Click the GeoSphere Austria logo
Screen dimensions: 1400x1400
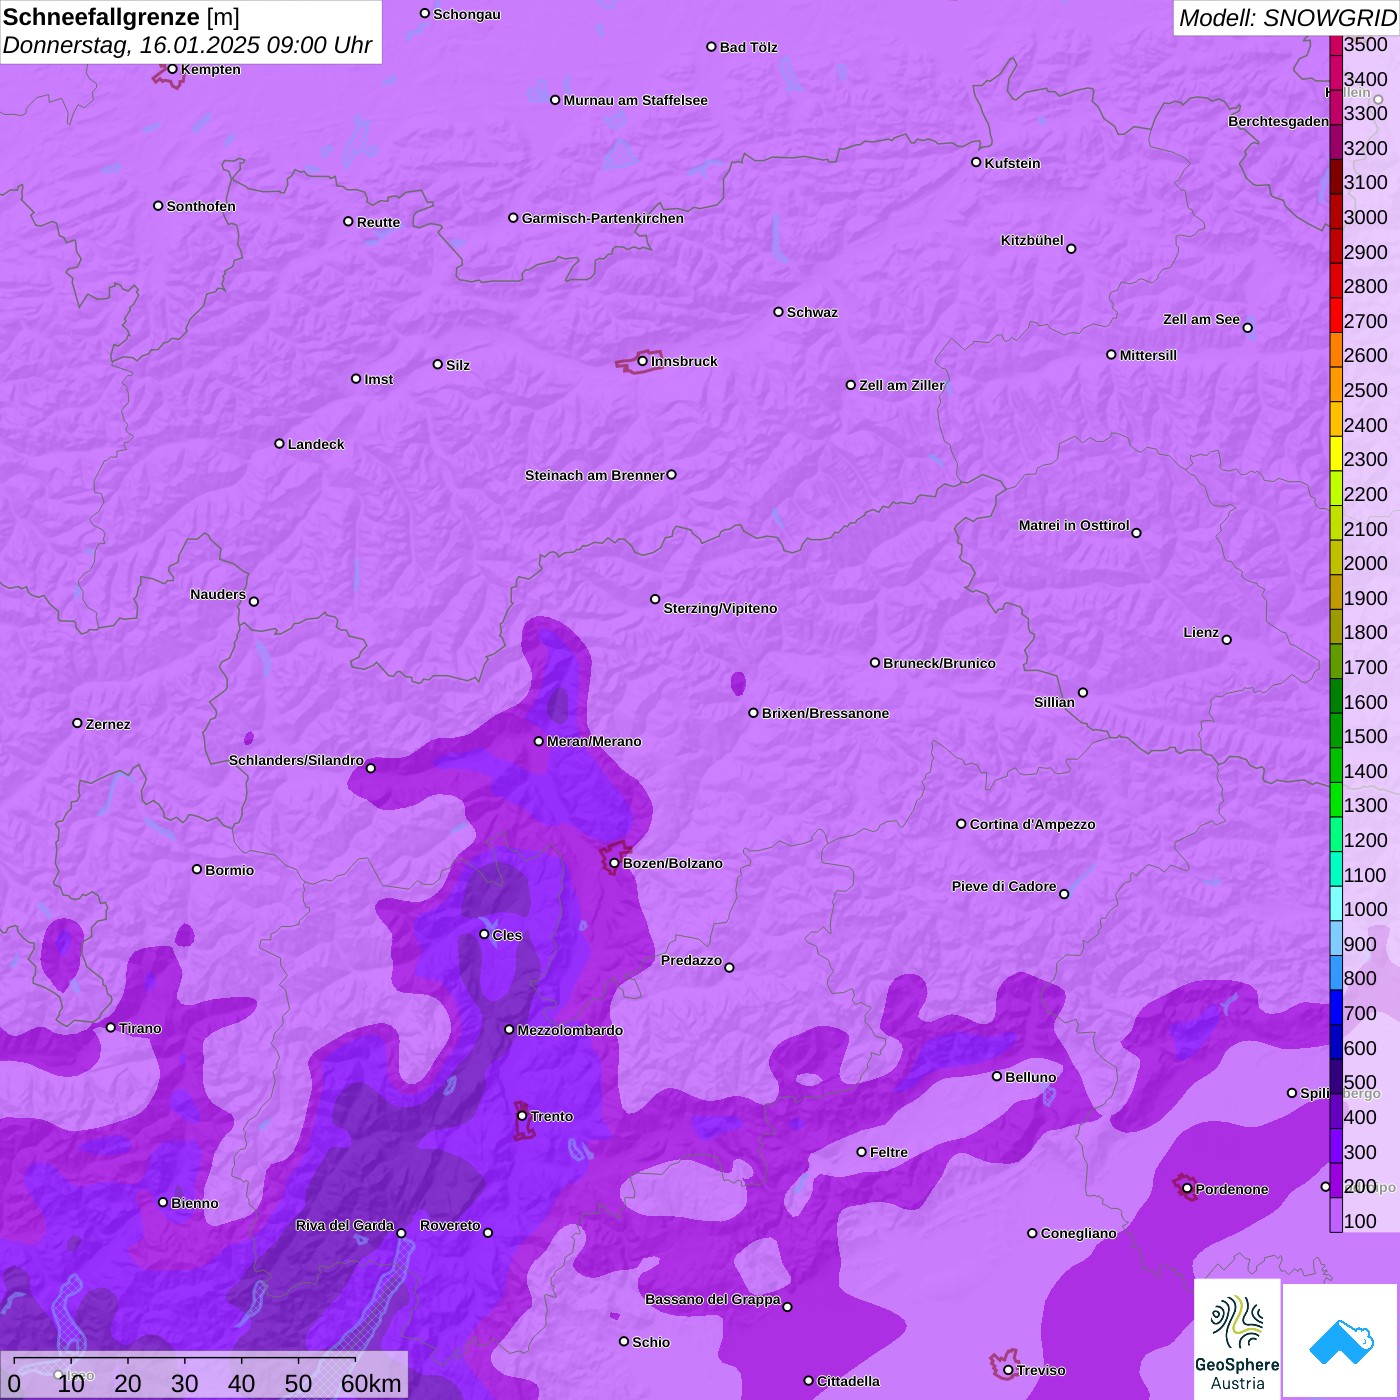point(1237,1339)
